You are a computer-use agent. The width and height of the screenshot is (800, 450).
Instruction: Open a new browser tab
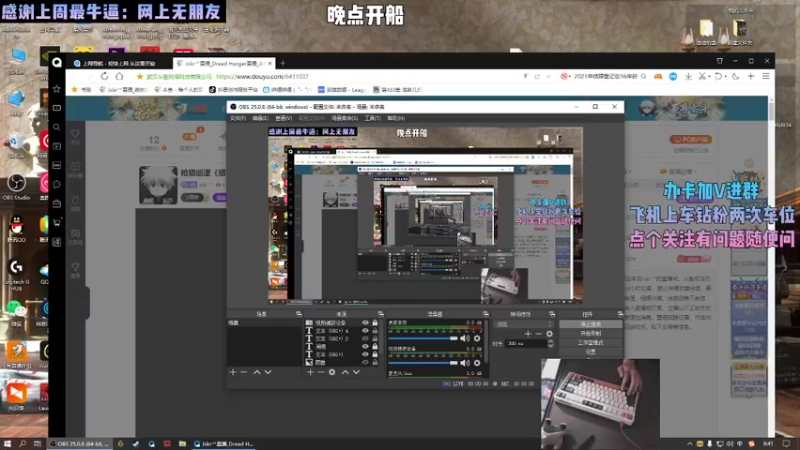click(x=283, y=63)
